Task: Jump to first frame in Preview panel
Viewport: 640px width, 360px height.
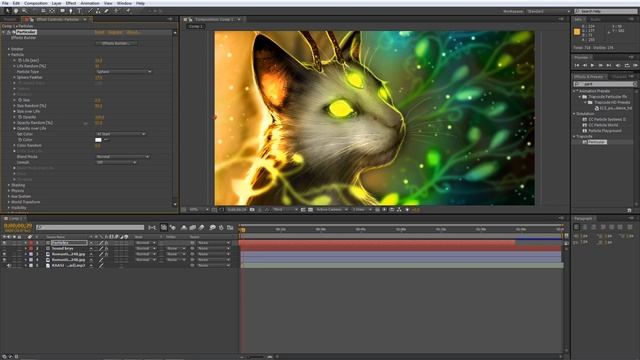Action: (577, 65)
